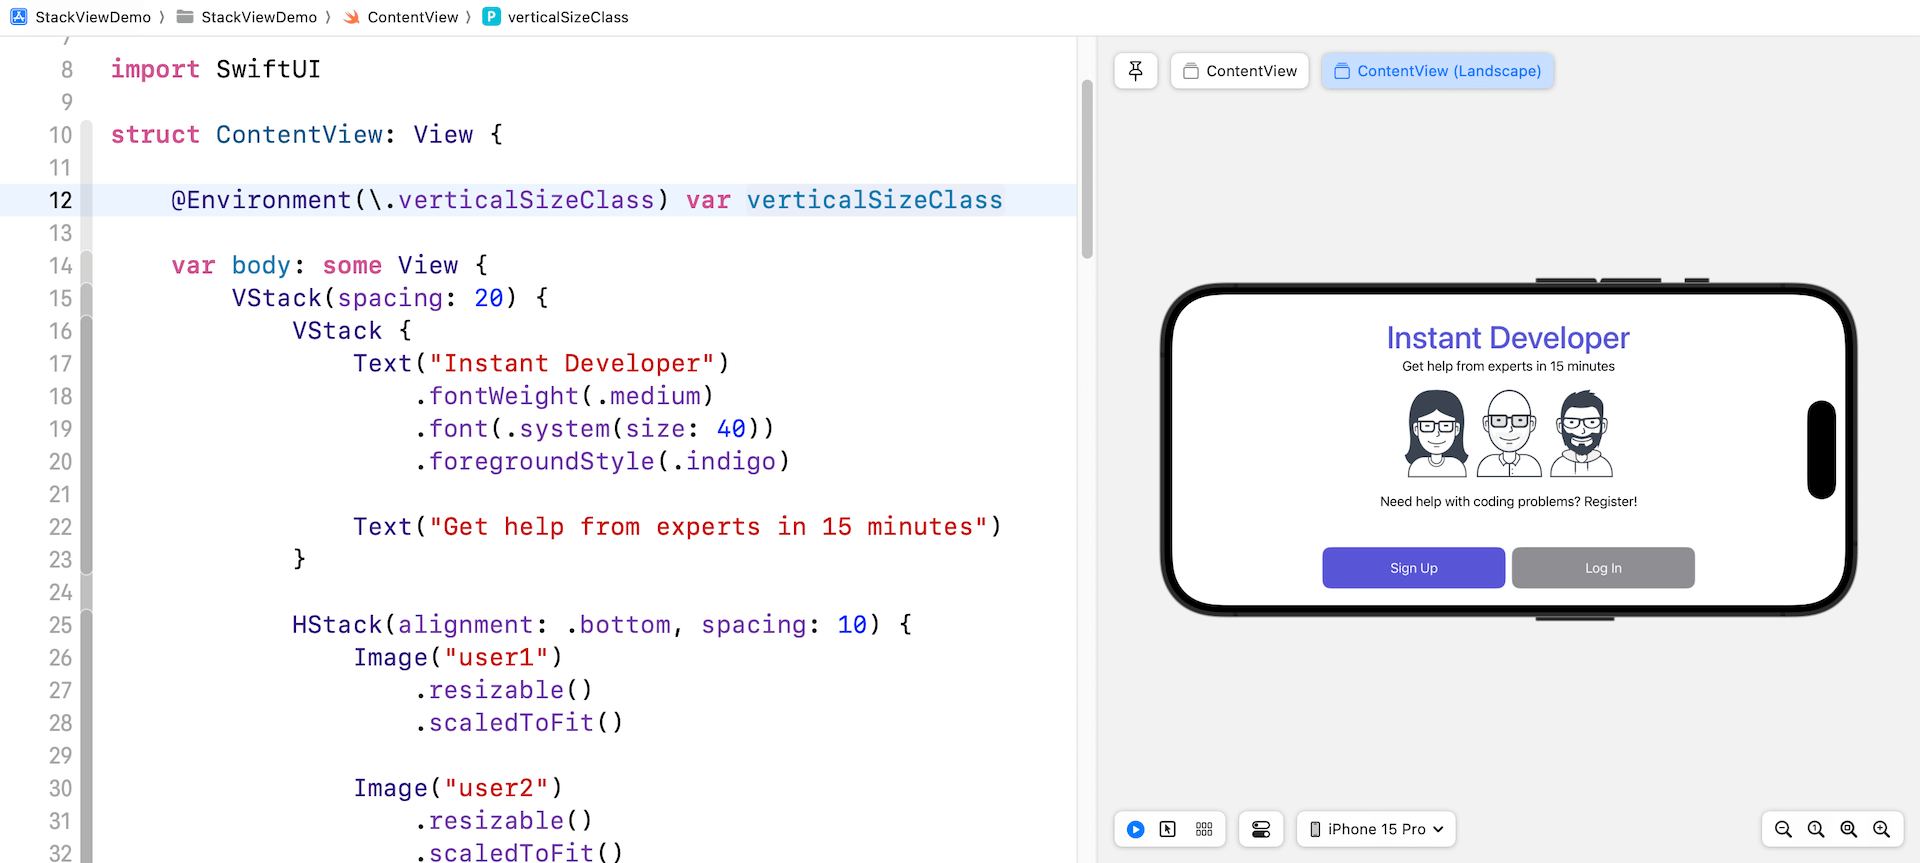Zoom in the preview canvas
Image resolution: width=1920 pixels, height=863 pixels.
1882,829
